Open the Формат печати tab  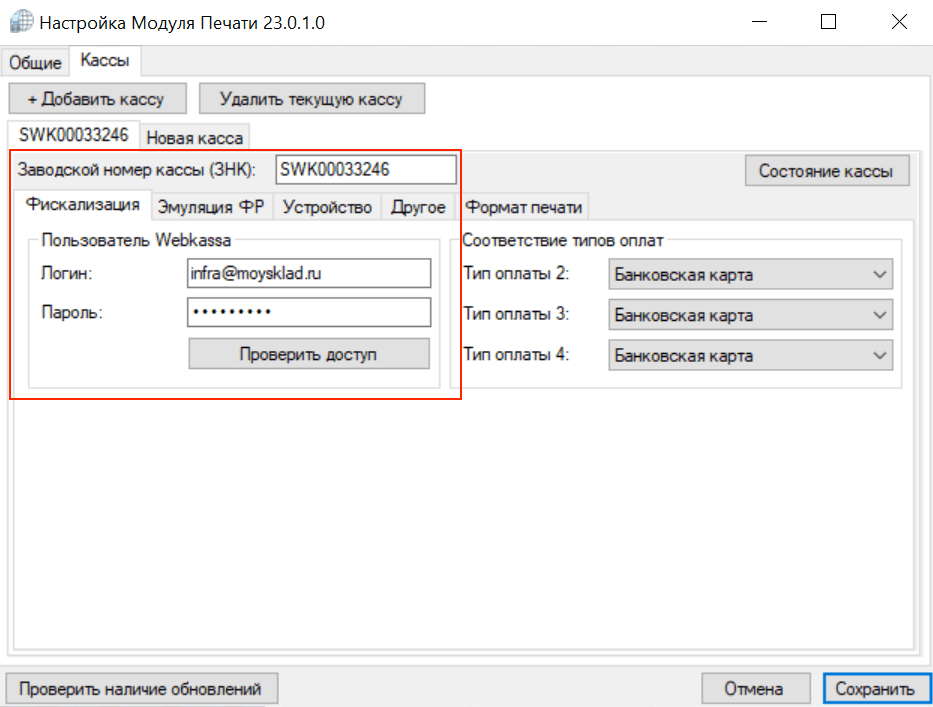[x=523, y=207]
